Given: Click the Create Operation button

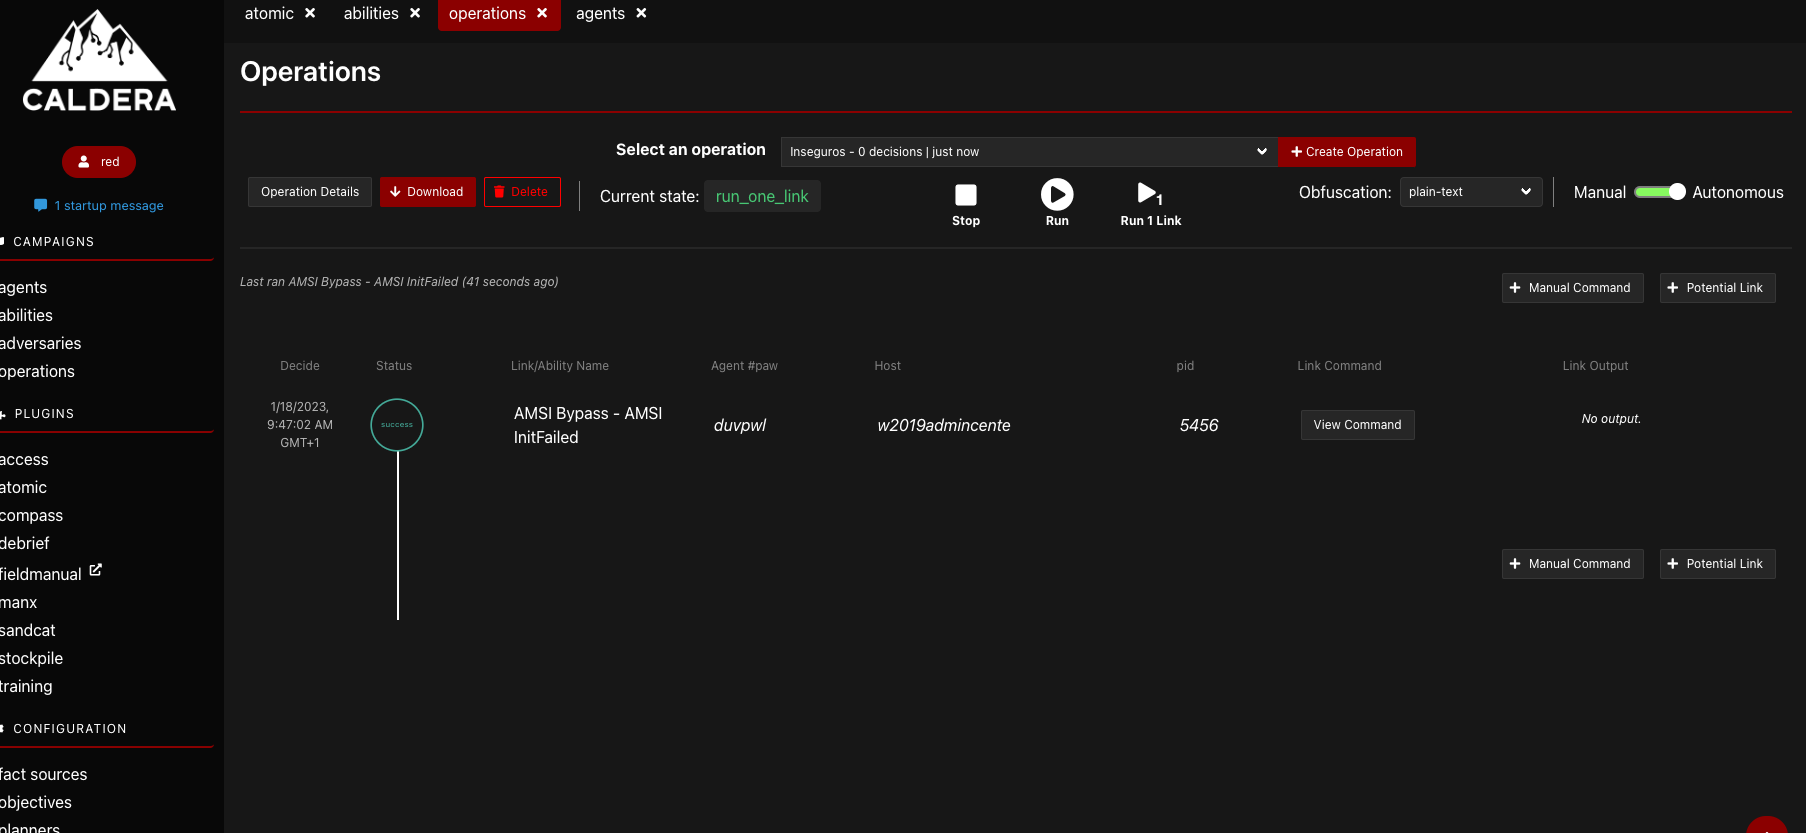Looking at the screenshot, I should [1346, 152].
